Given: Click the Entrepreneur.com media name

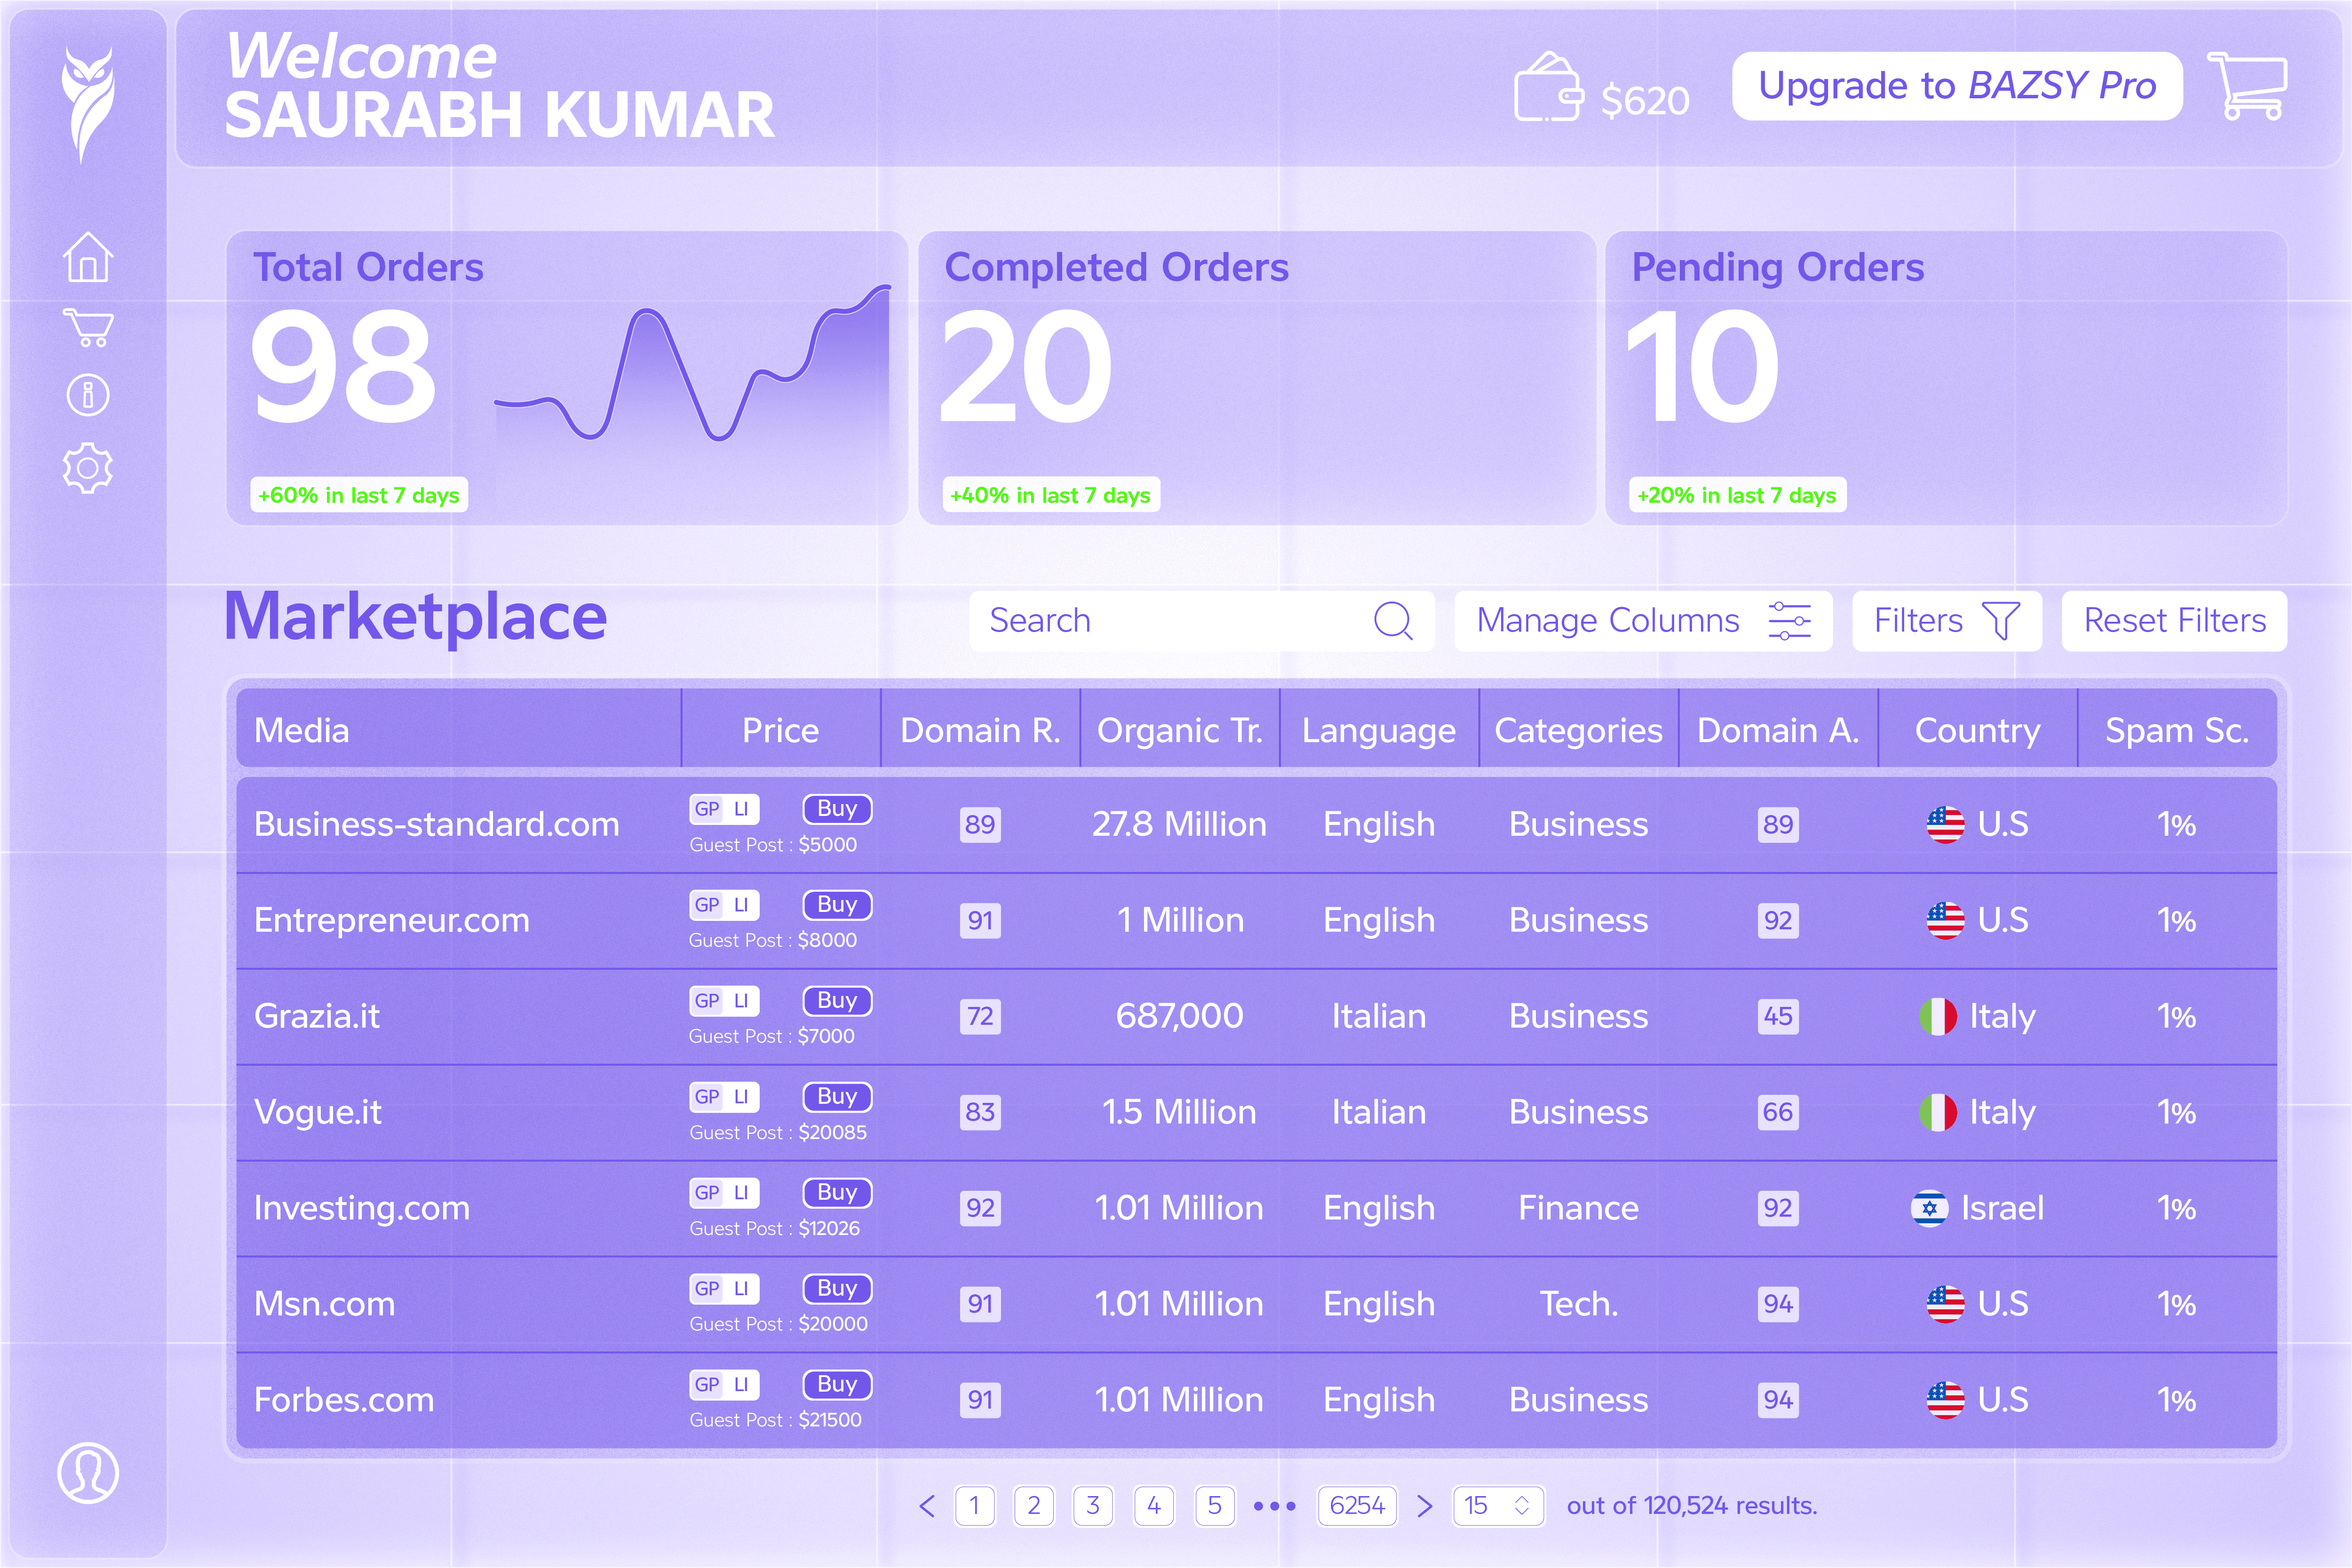Looking at the screenshot, I should tap(392, 921).
